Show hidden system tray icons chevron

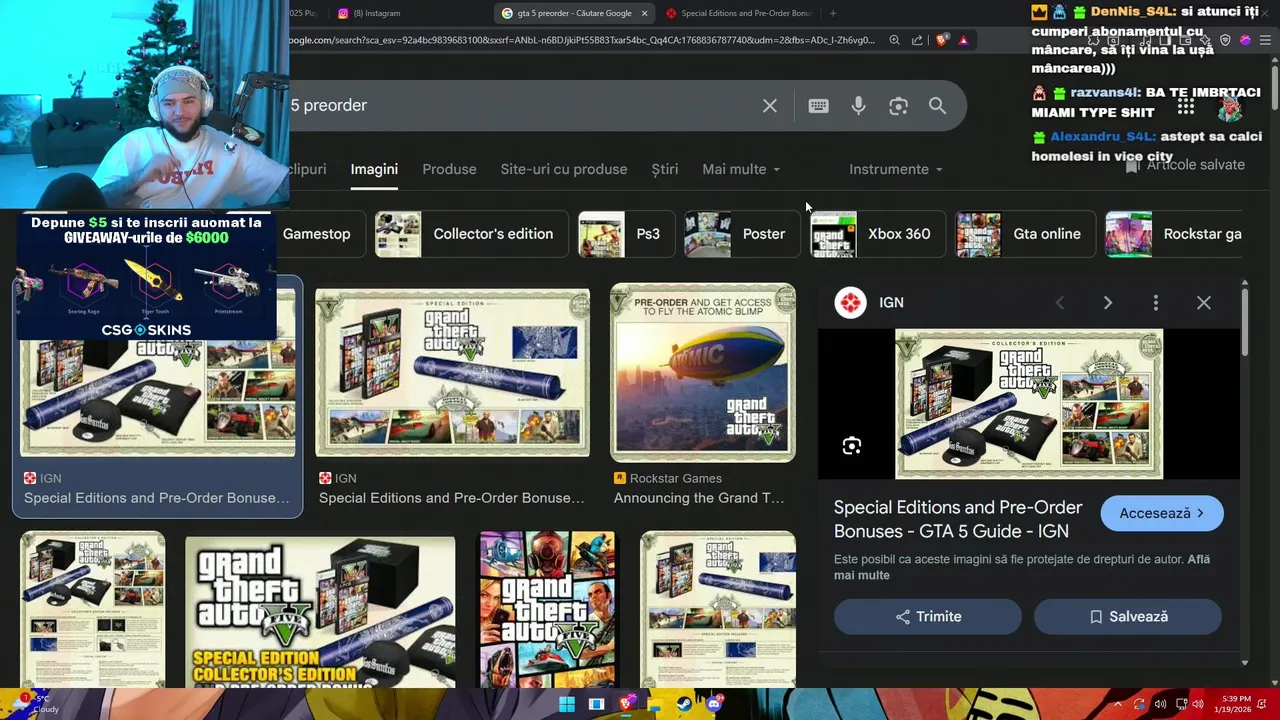pos(1117,704)
